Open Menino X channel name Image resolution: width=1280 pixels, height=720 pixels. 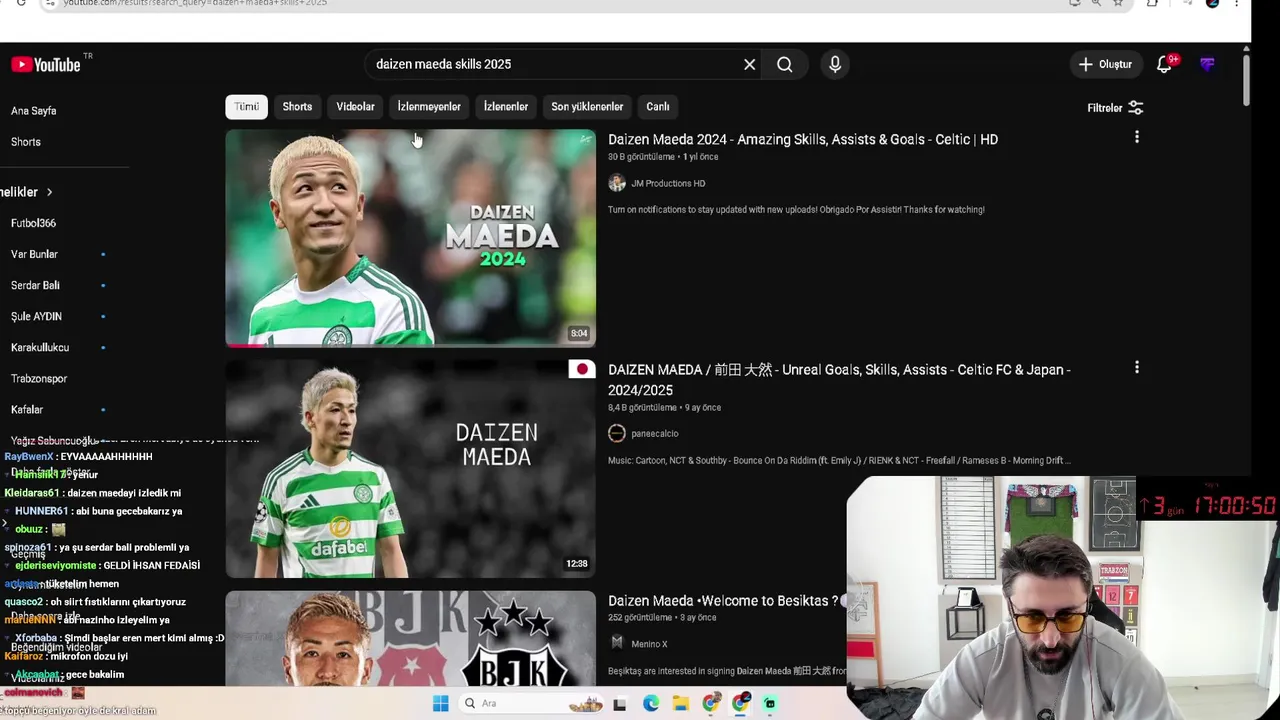point(650,644)
